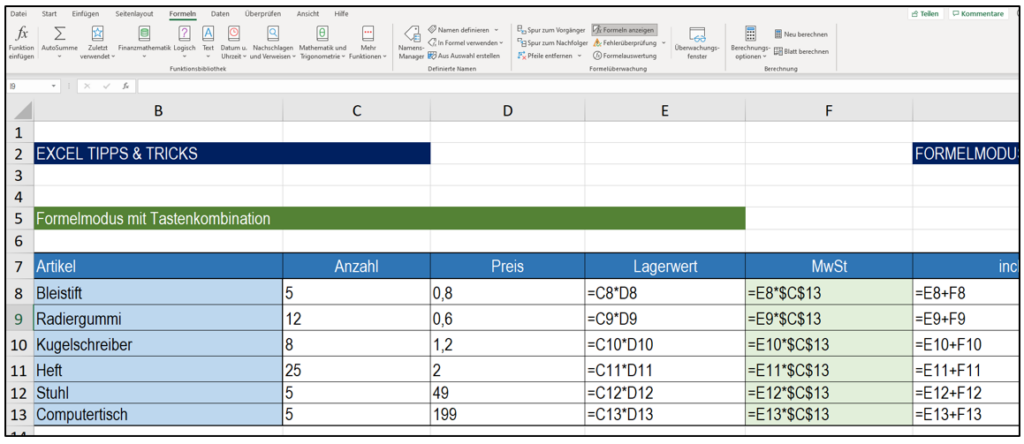Select the Lagerwert header cell

[x=665, y=266]
